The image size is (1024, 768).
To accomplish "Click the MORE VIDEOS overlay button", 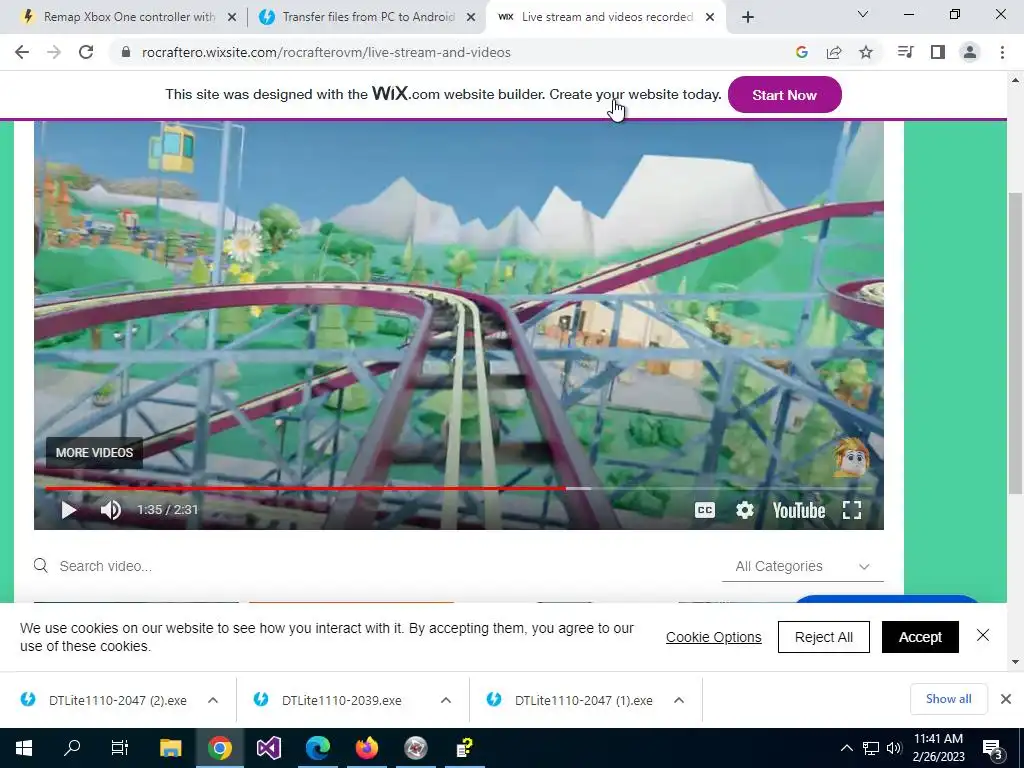I will point(94,453).
